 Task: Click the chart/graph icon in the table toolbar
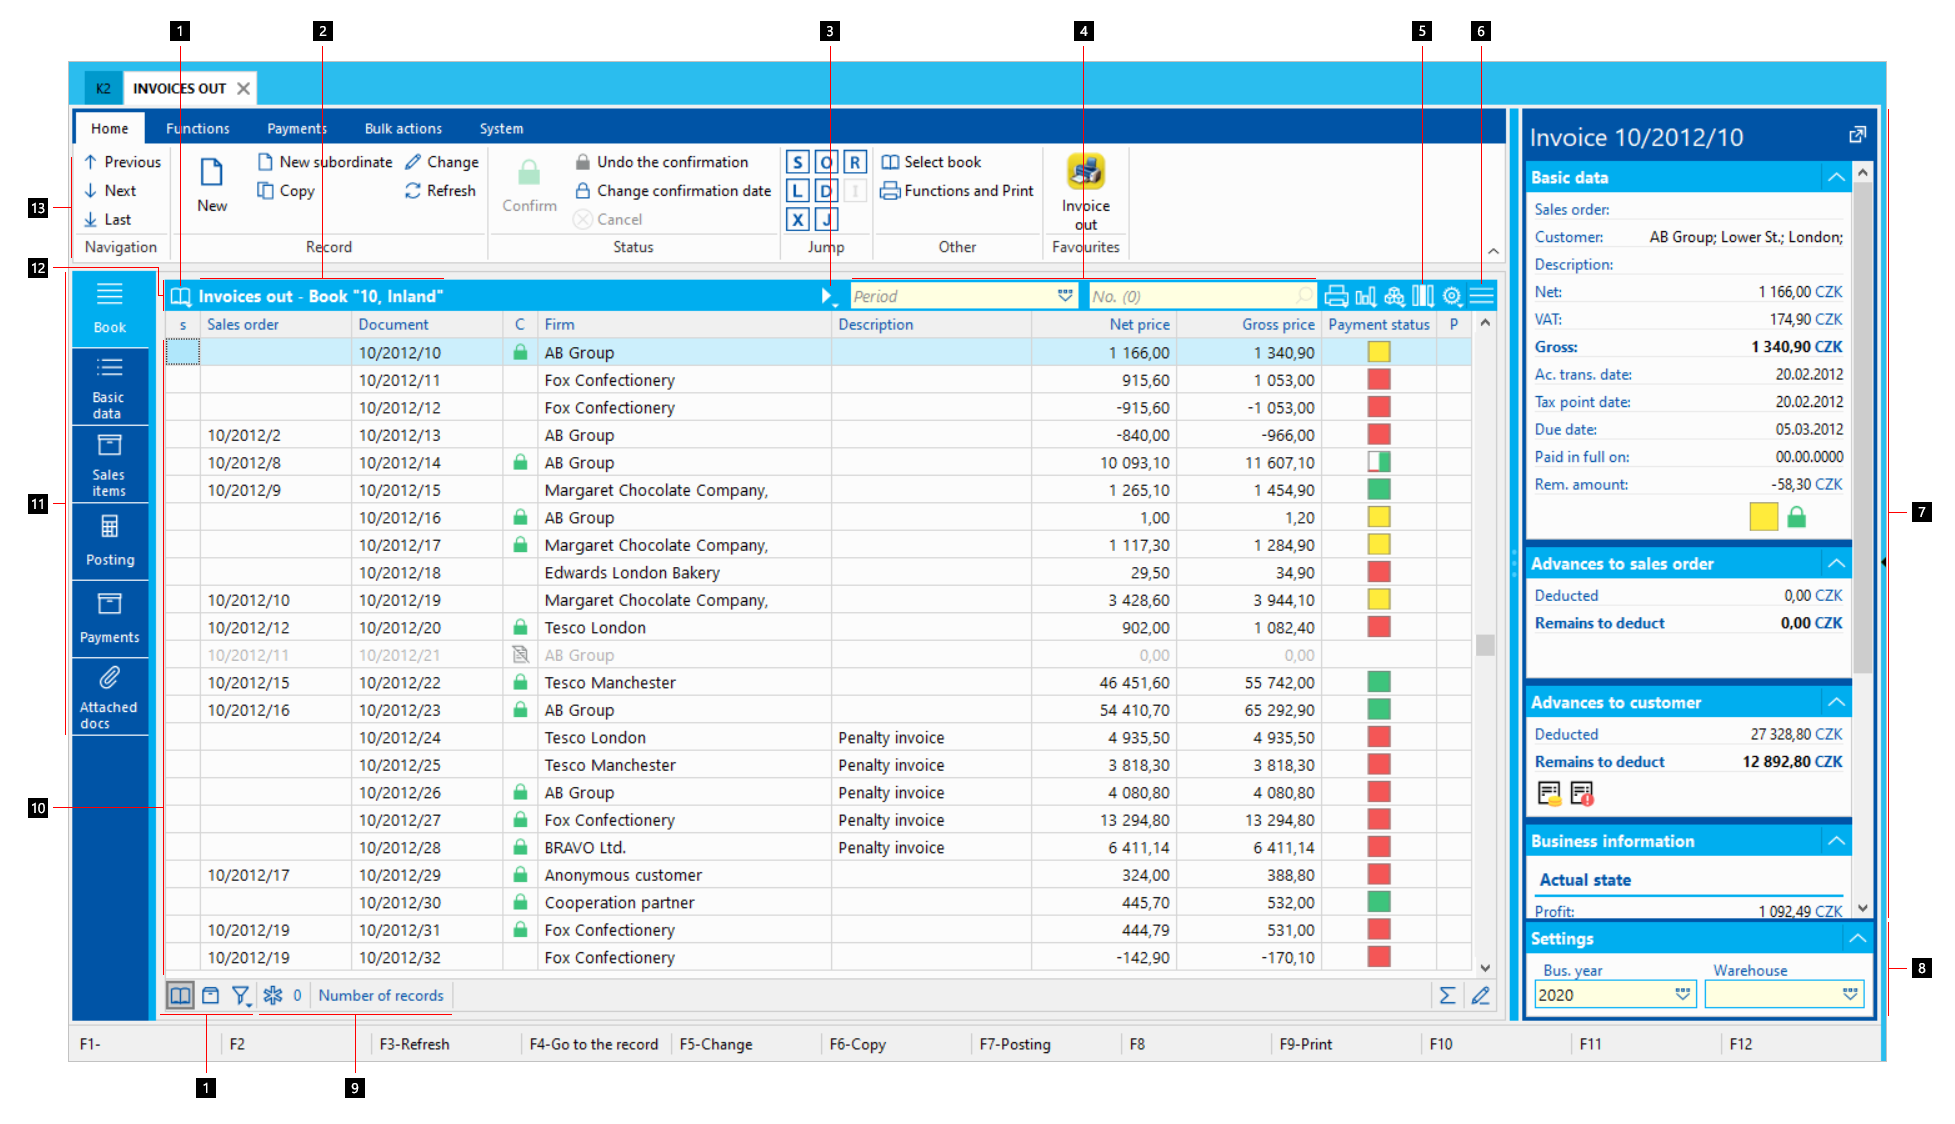coord(1365,296)
